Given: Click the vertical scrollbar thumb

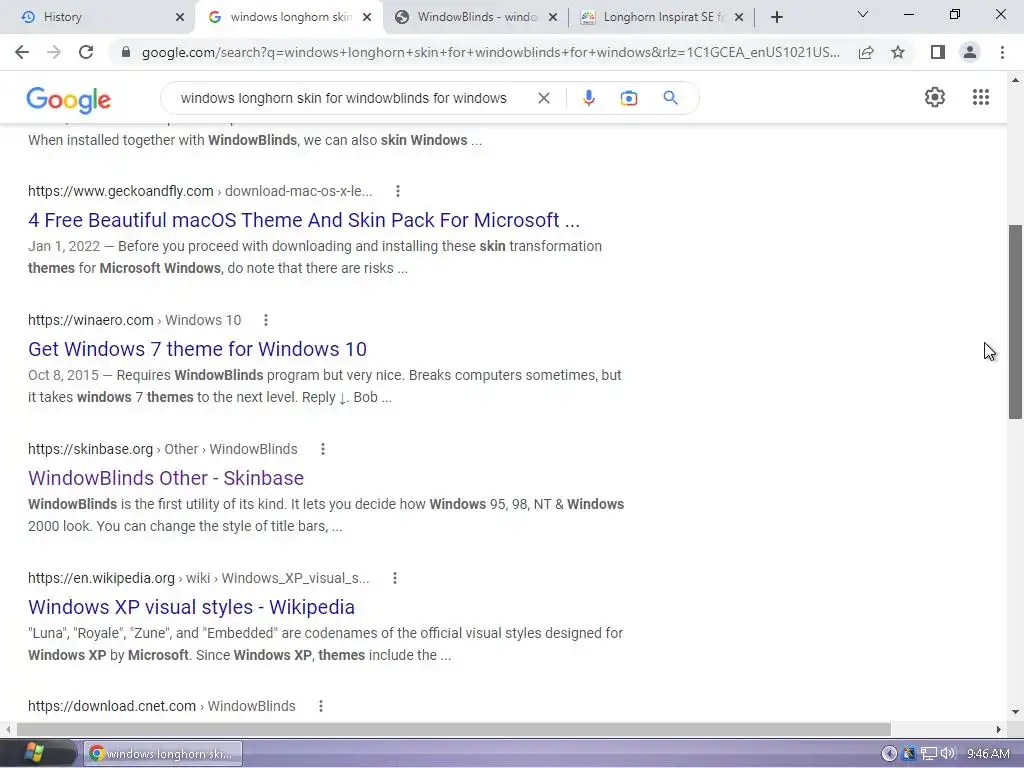Looking at the screenshot, I should tap(1015, 322).
